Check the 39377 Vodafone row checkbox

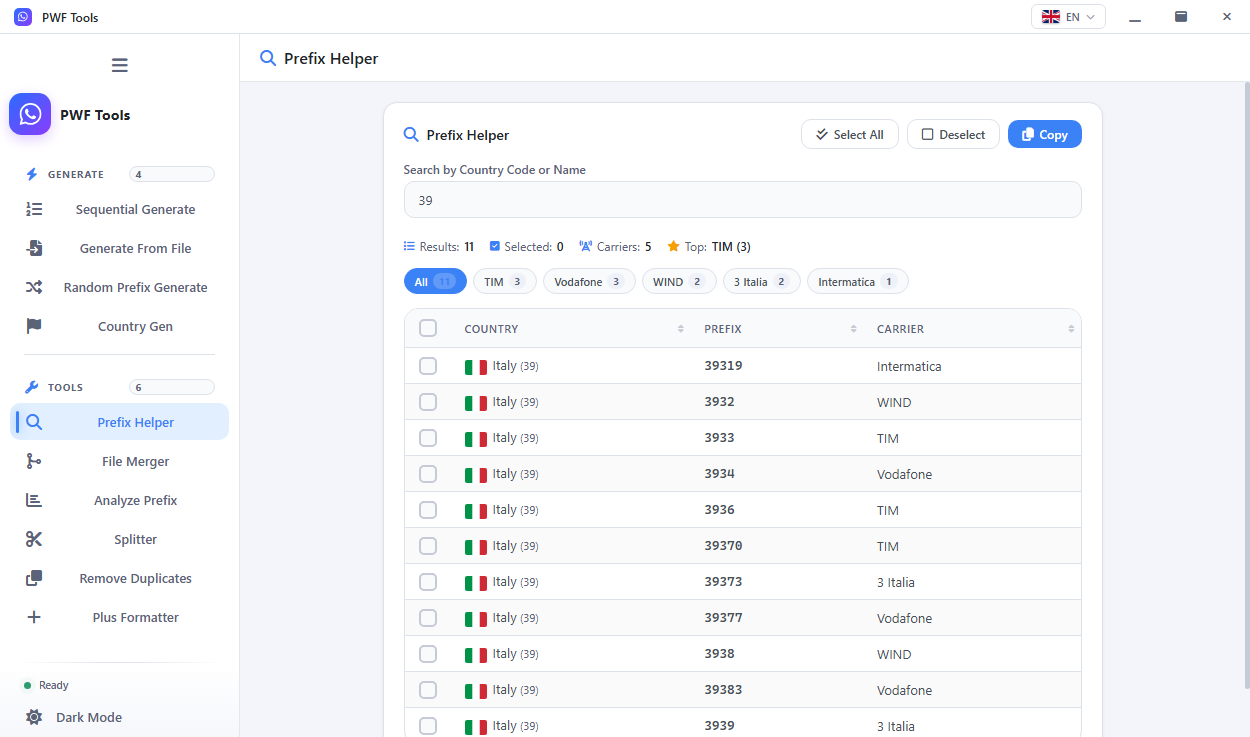pyautogui.click(x=428, y=618)
